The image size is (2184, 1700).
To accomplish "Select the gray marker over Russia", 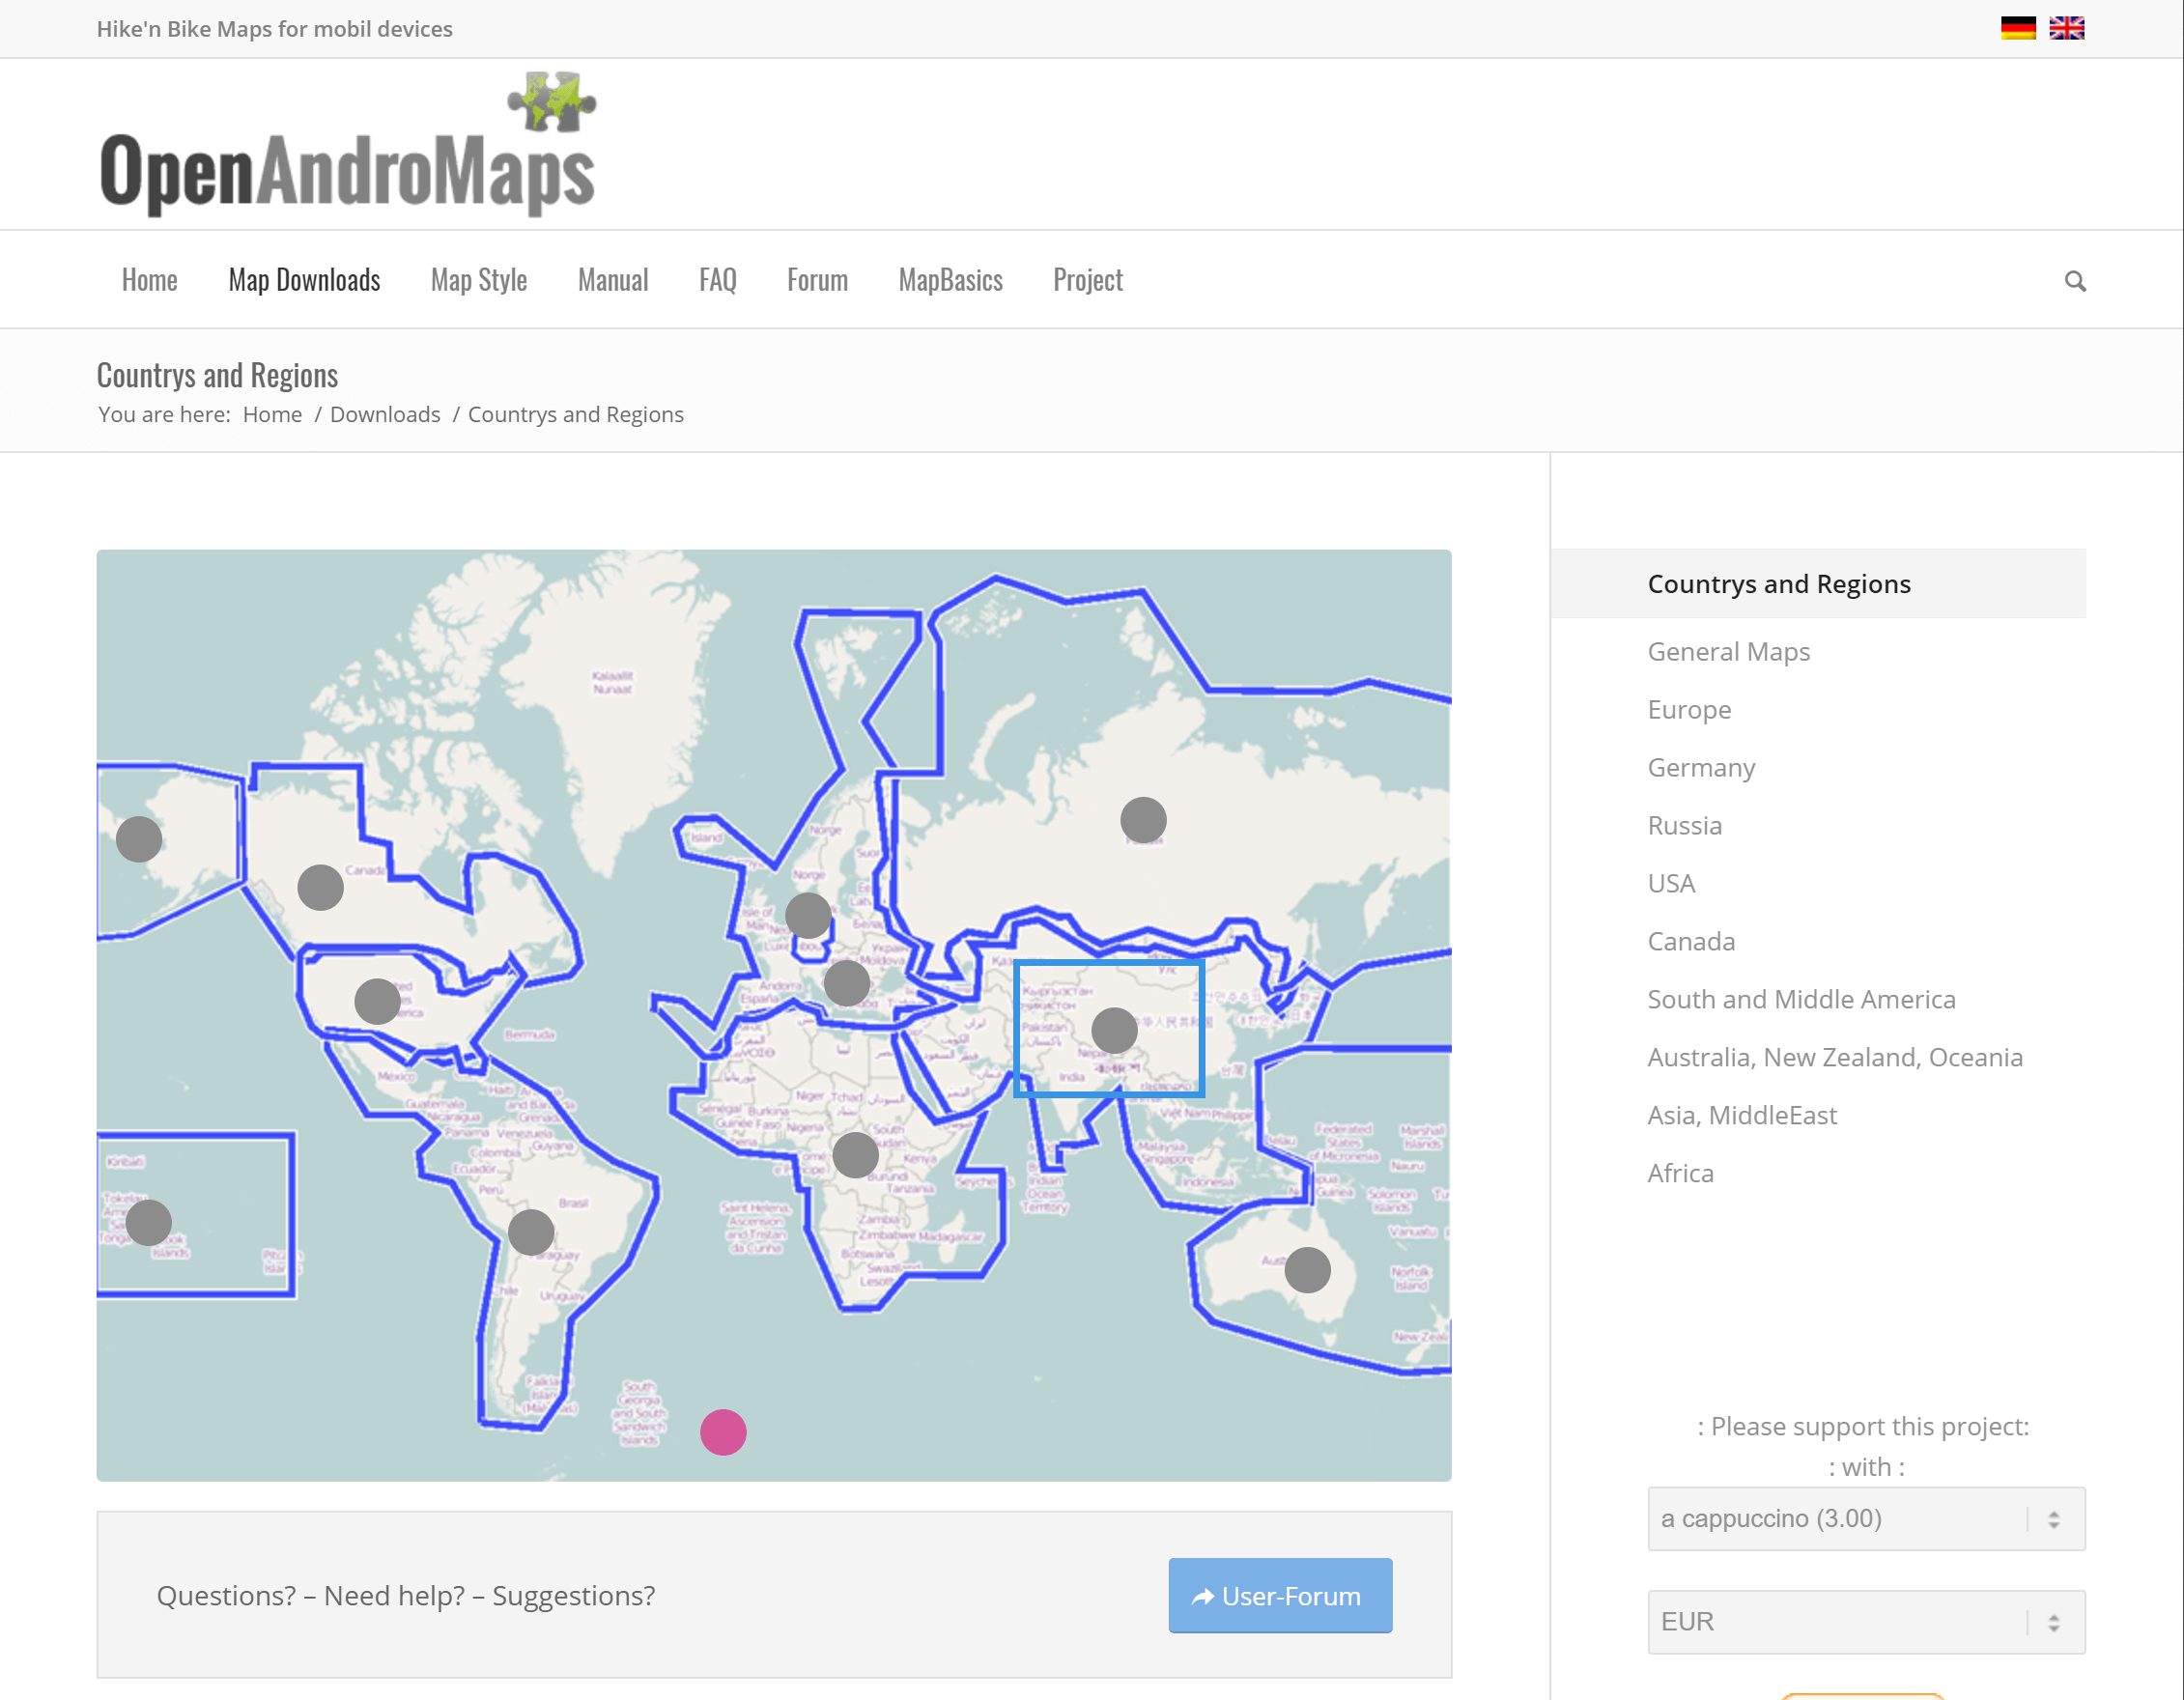I will click(1143, 820).
